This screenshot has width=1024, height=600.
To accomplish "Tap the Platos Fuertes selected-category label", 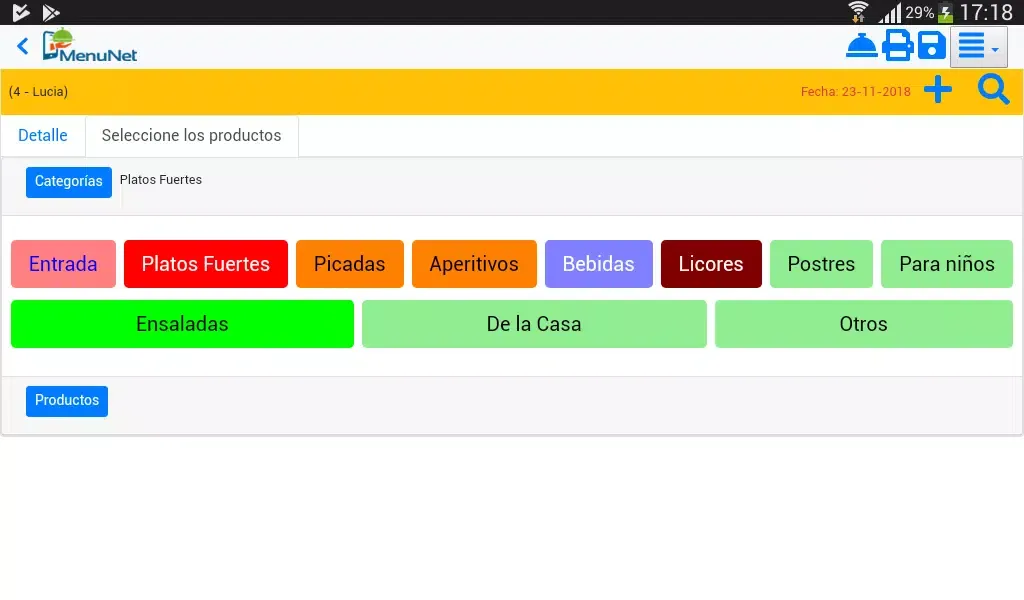I will (x=161, y=180).
